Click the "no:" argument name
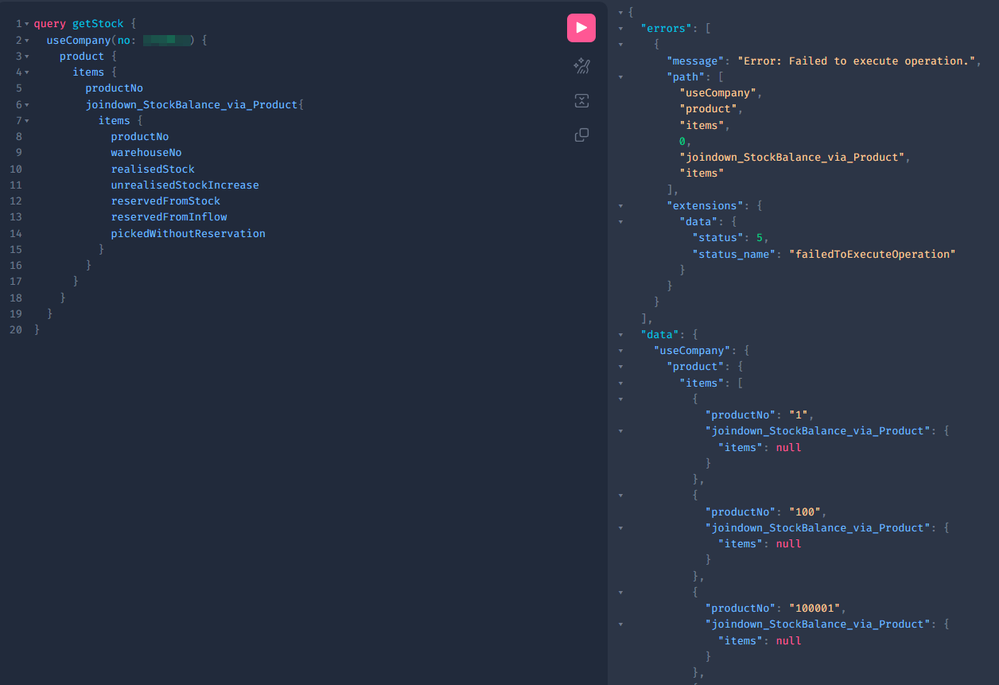Screen dimensions: 999x685 (126, 40)
